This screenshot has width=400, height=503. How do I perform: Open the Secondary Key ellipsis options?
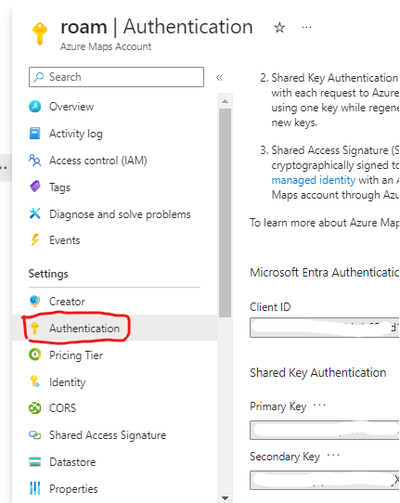(x=333, y=455)
